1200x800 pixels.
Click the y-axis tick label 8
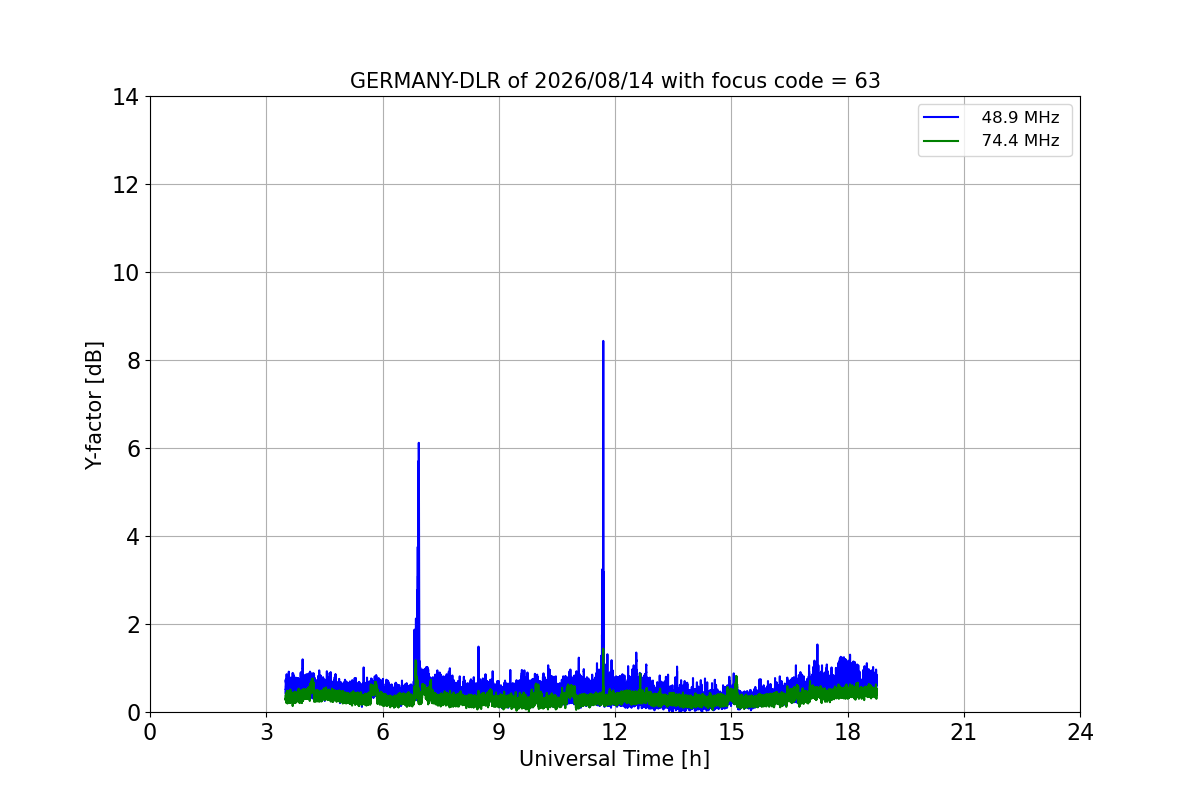point(132,361)
